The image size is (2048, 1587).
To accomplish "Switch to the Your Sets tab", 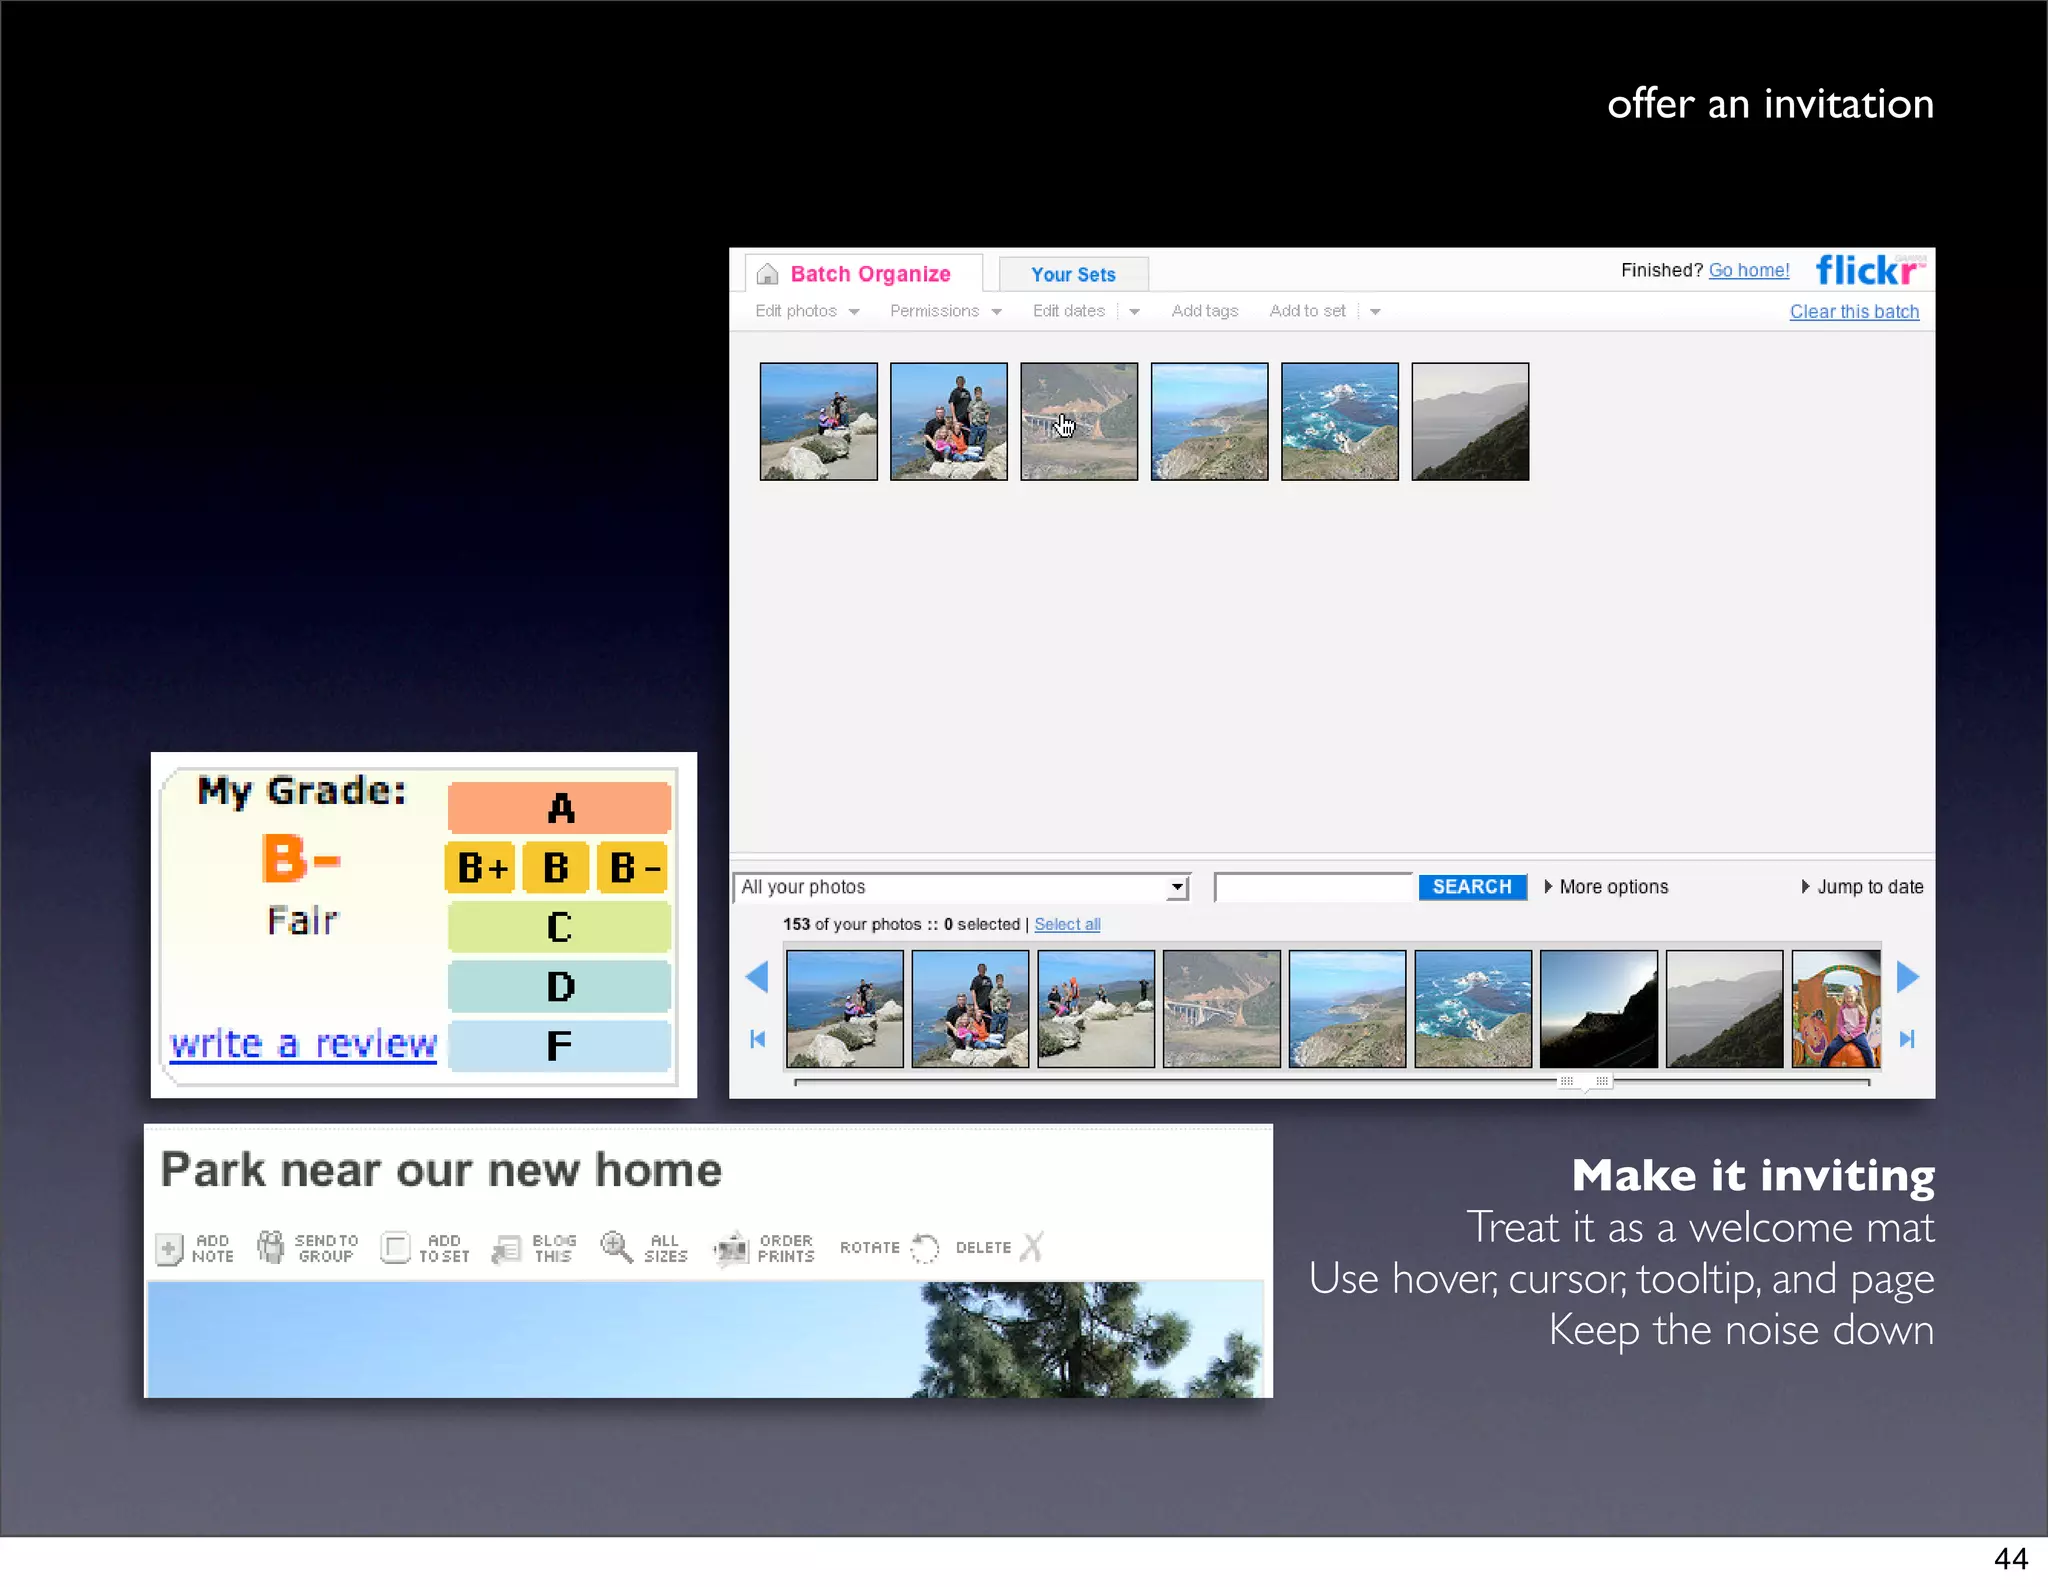I will click(1073, 274).
